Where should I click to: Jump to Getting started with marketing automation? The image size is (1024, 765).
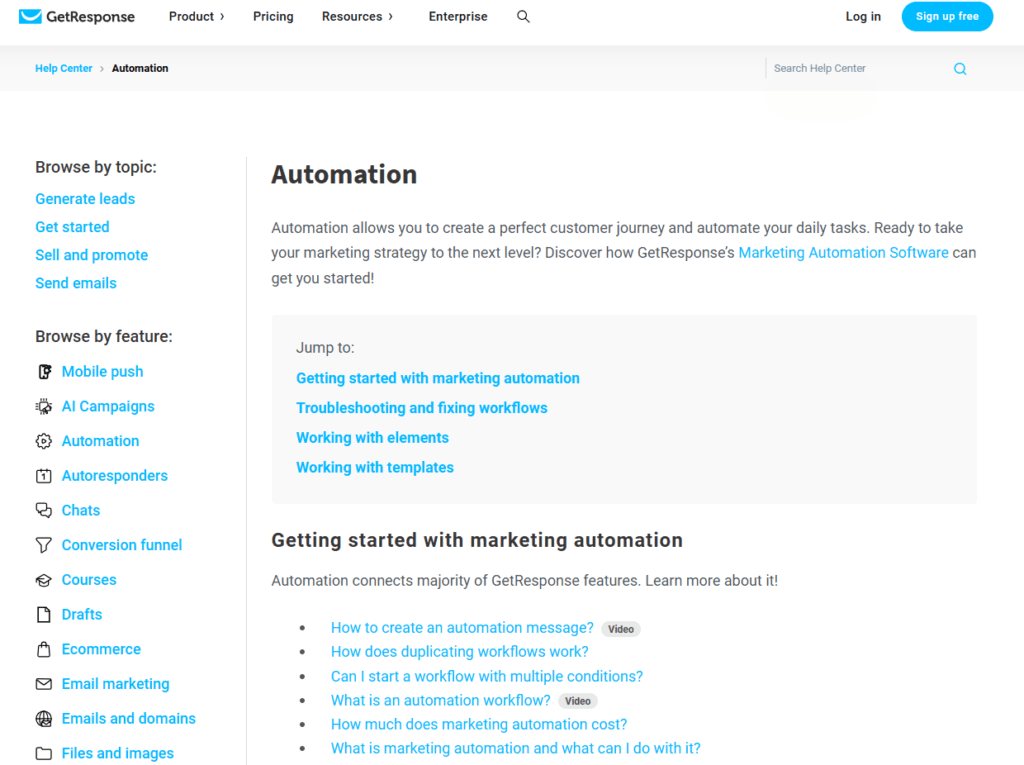(x=438, y=378)
